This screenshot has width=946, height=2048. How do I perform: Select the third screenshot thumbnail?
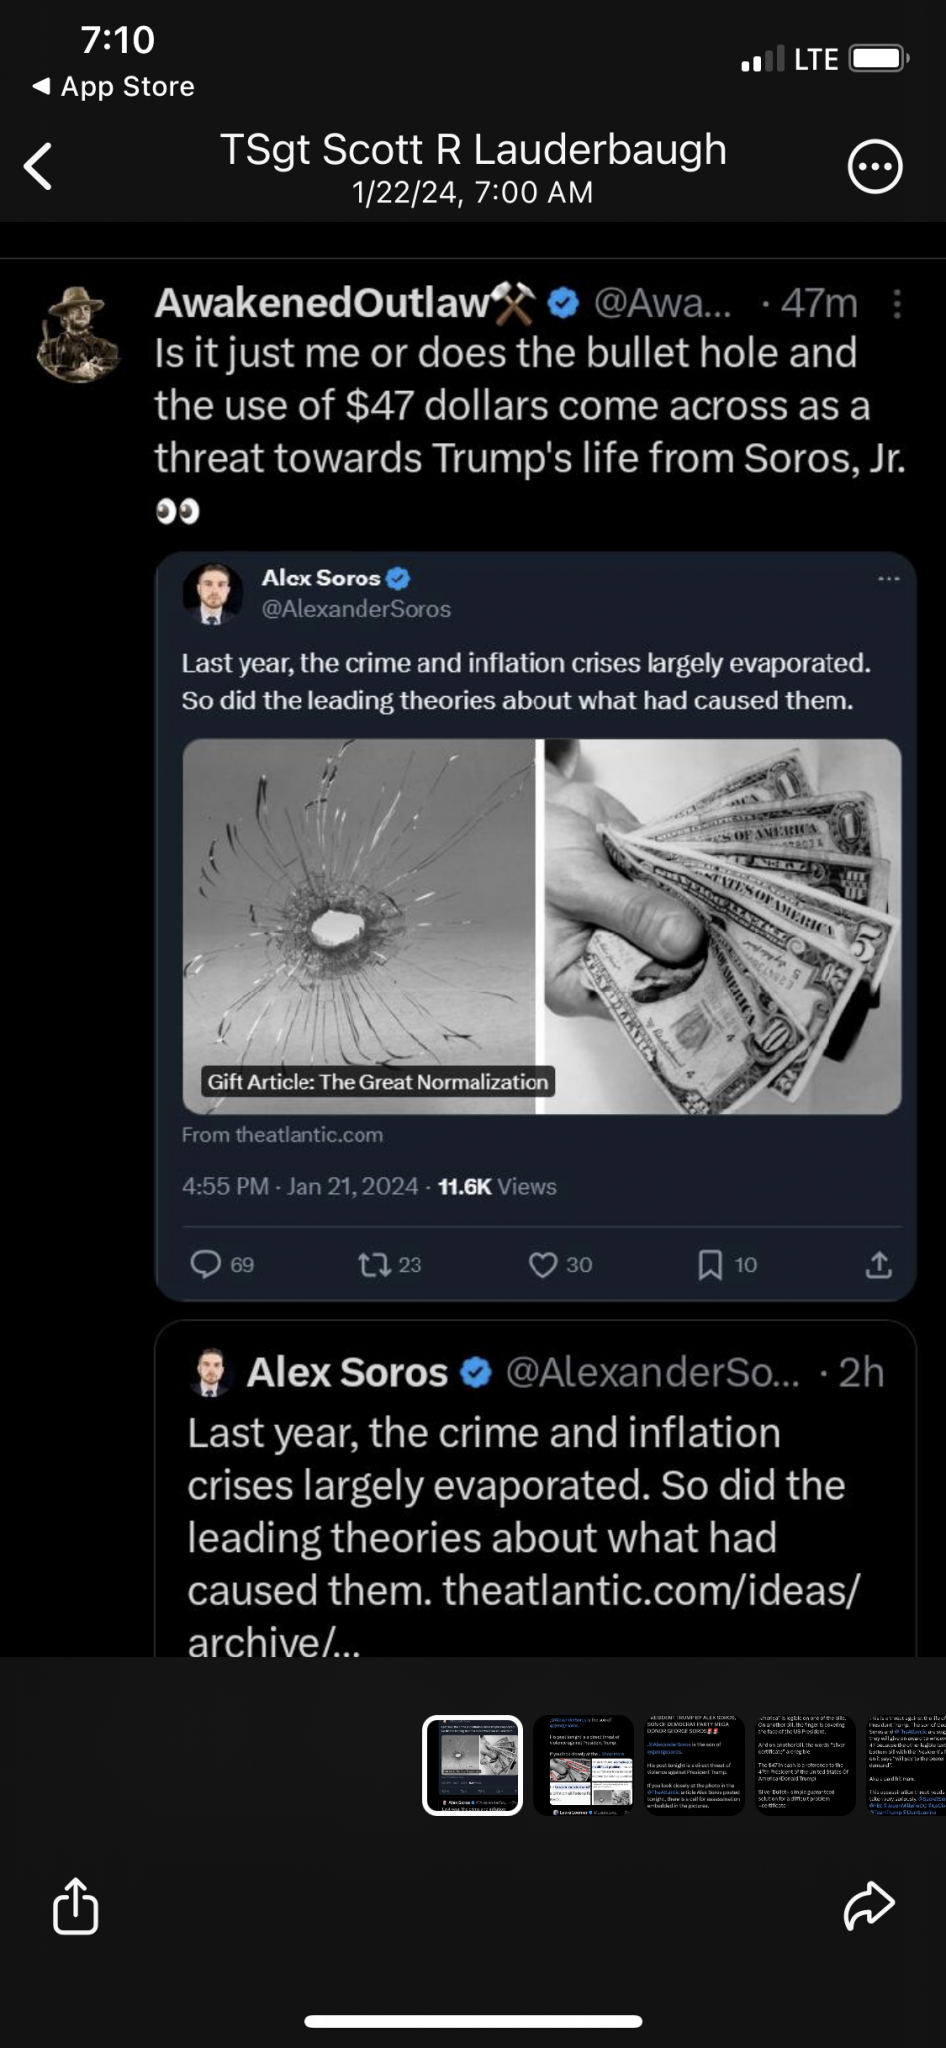point(694,1766)
